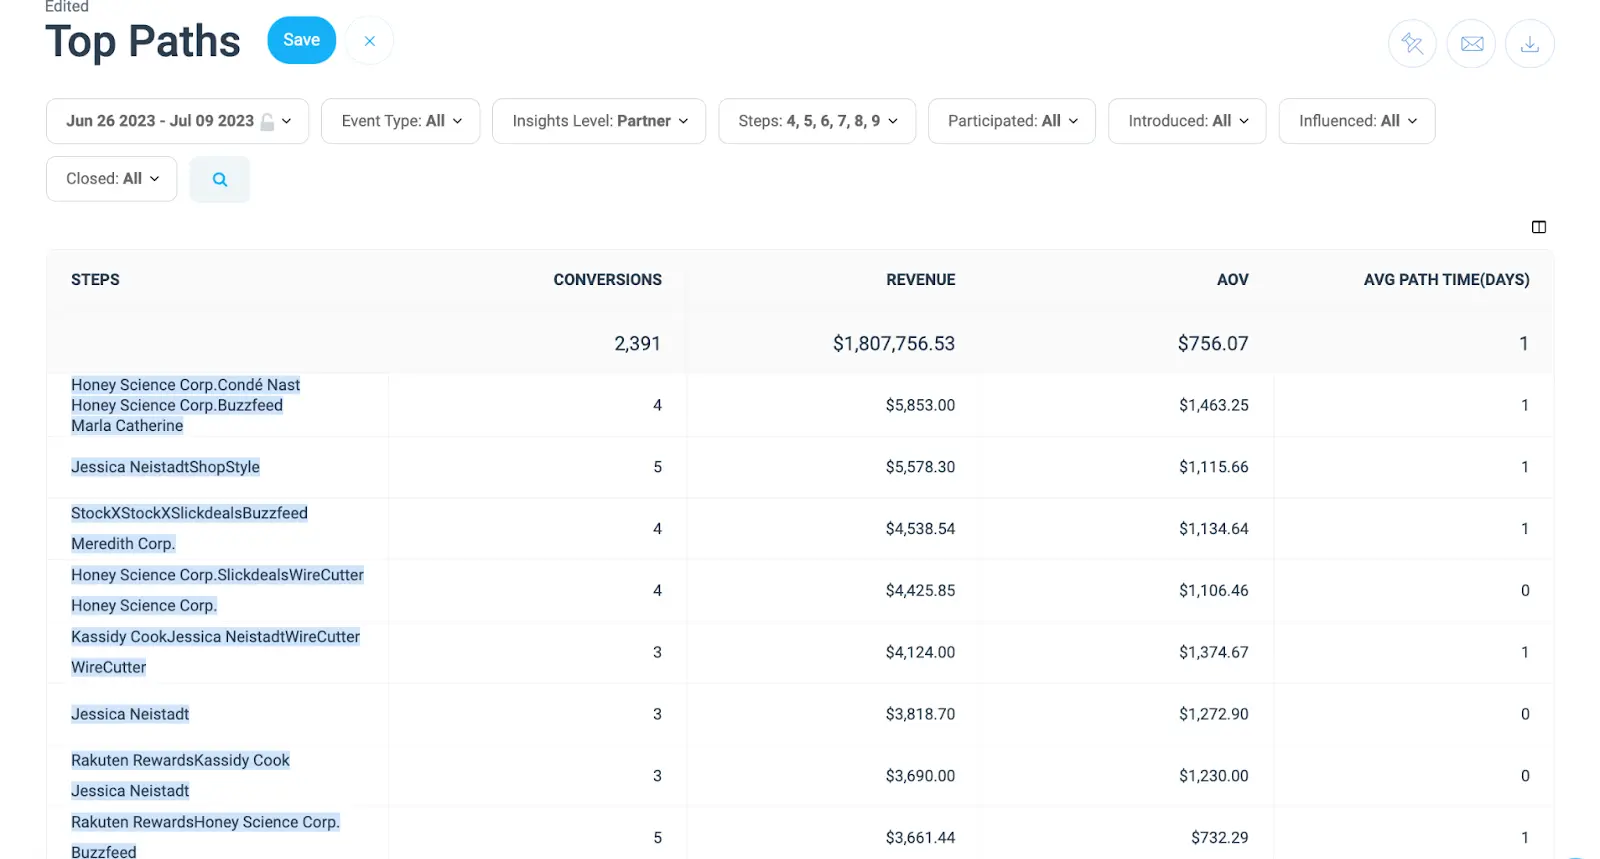Viewport: 1600px width, 859px height.
Task: Click revenue cell $4,538.54
Action: [920, 529]
